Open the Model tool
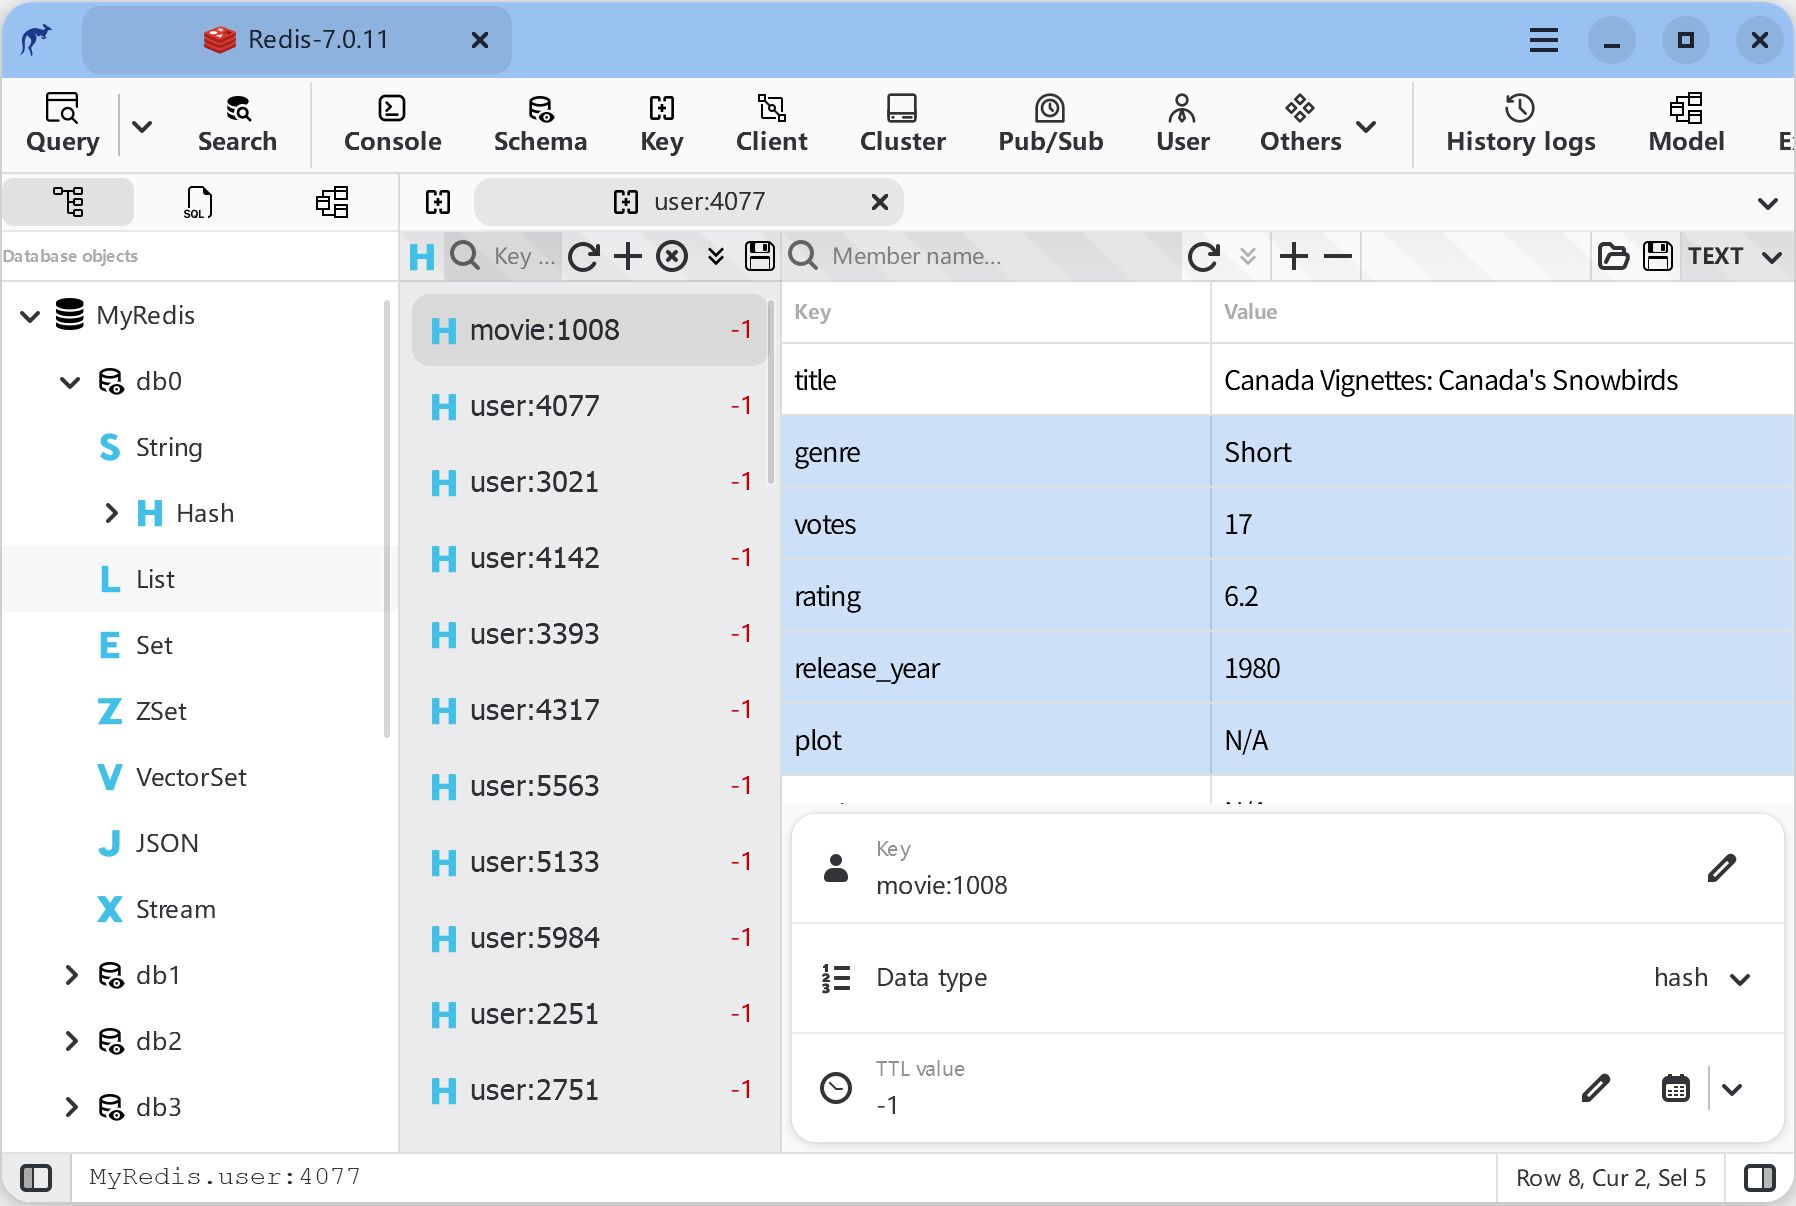The image size is (1796, 1206). coord(1686,124)
